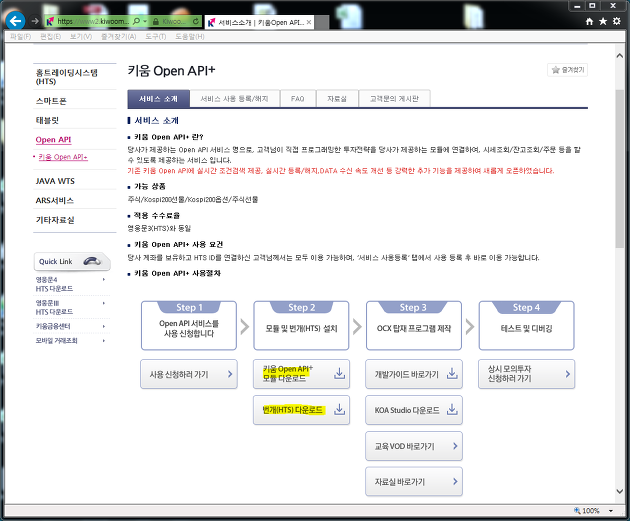Click the Step 3 OCX 탑재 프로그램 제작 box
Screen dimensions: 630x521
414,326
